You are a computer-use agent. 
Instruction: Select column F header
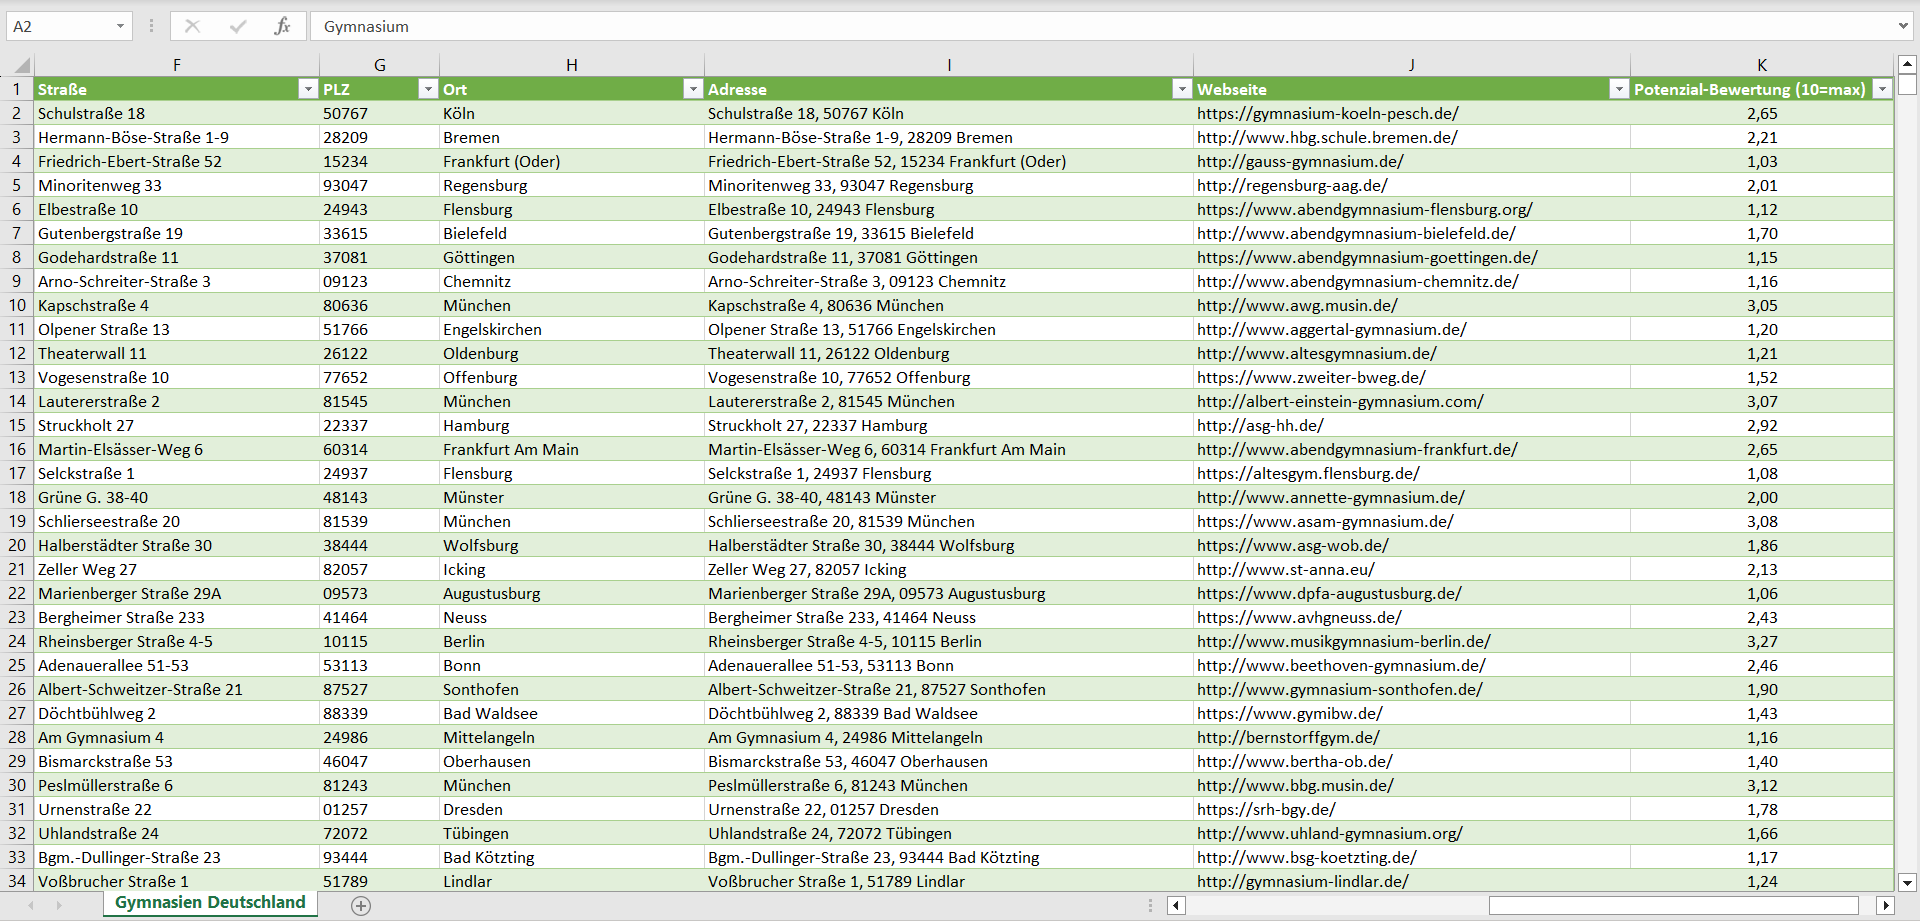click(176, 65)
